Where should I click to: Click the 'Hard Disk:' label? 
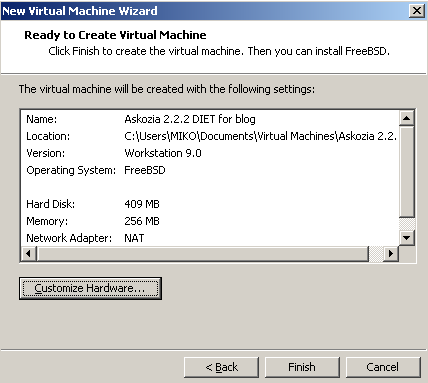(51, 204)
